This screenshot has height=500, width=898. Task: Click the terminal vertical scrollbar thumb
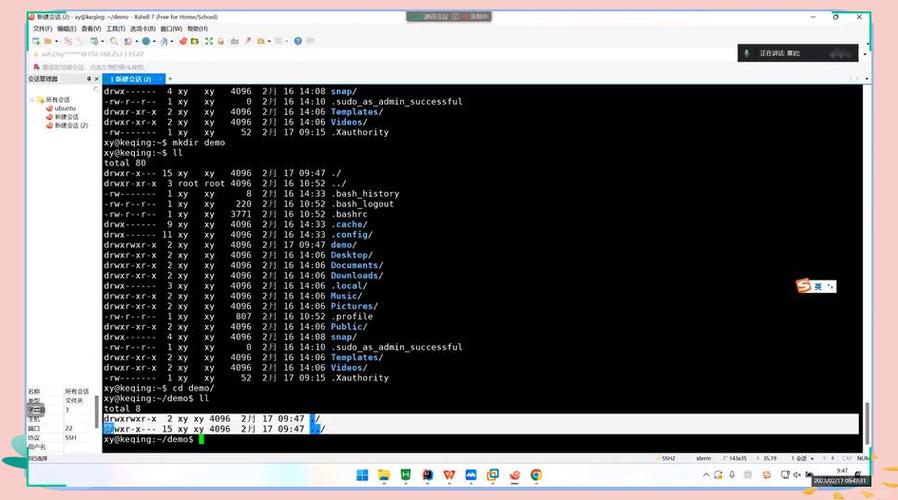point(867,423)
